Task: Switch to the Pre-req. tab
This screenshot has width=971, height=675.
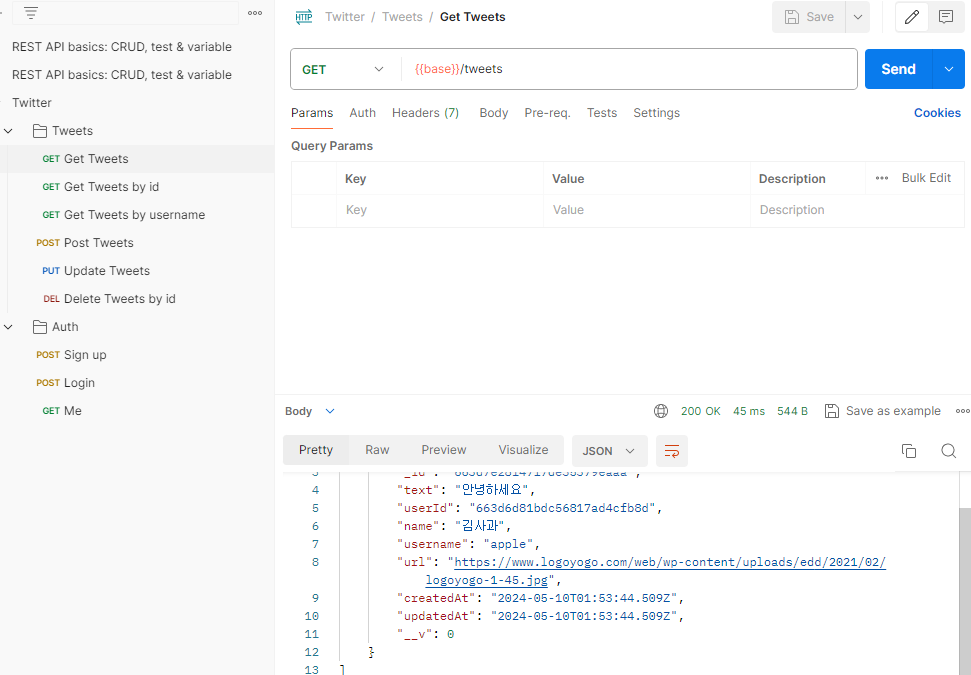Action: tap(547, 113)
